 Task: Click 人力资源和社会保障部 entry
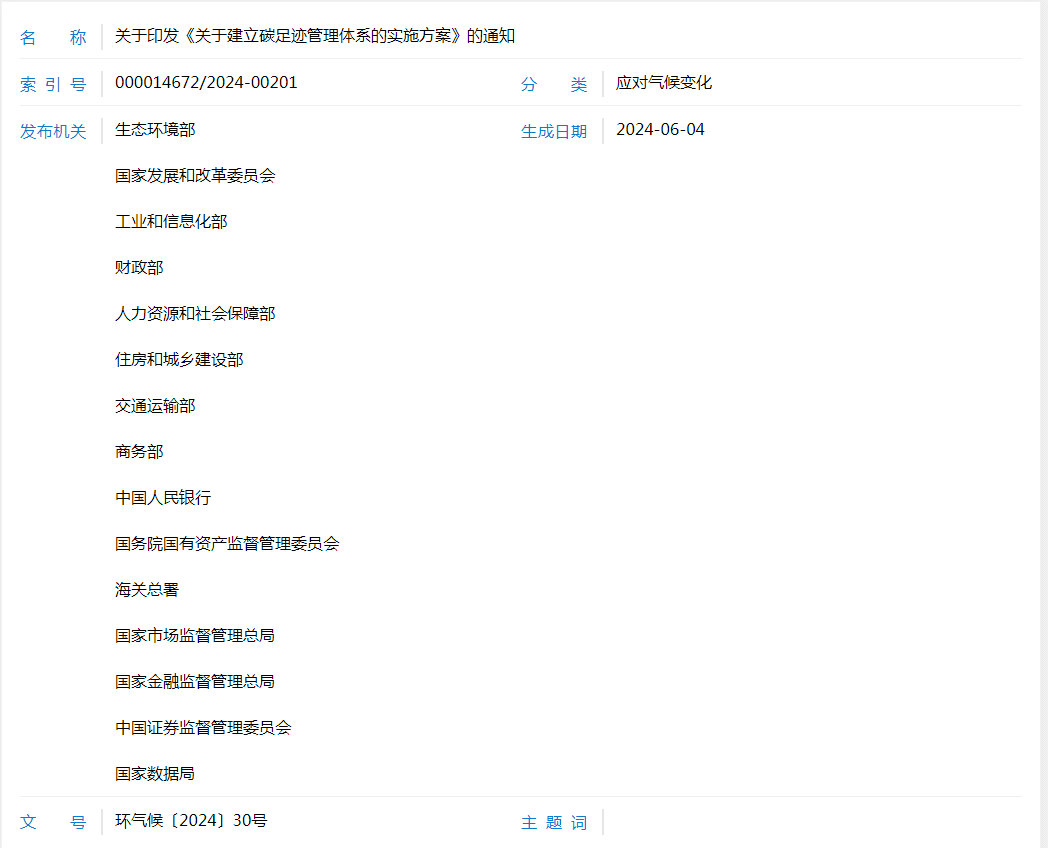click(x=195, y=314)
